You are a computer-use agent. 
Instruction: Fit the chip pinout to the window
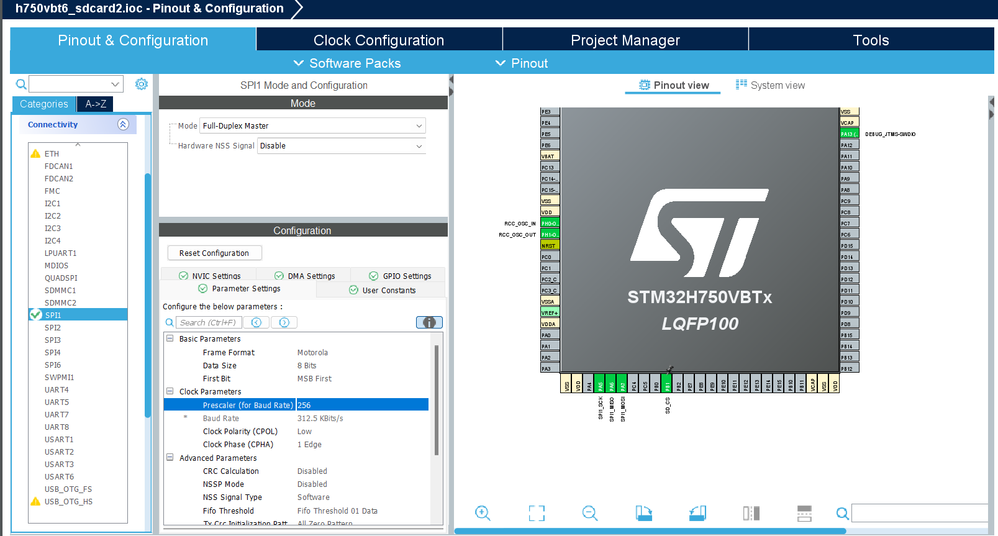point(537,513)
